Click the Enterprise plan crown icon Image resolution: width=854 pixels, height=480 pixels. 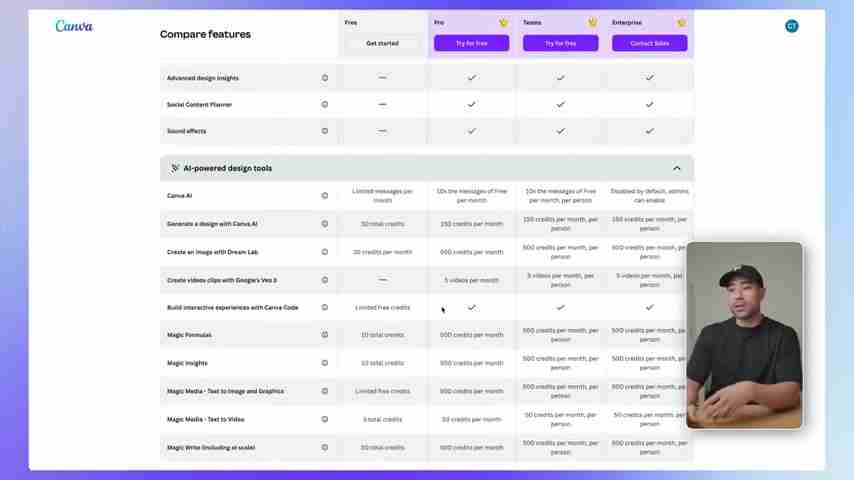tap(681, 23)
